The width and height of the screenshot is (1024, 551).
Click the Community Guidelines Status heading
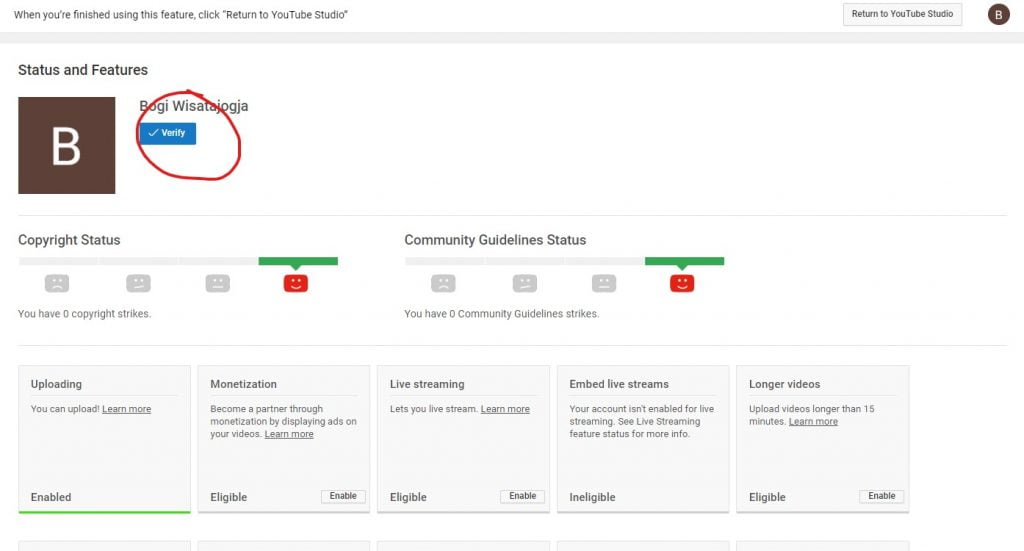coord(495,240)
